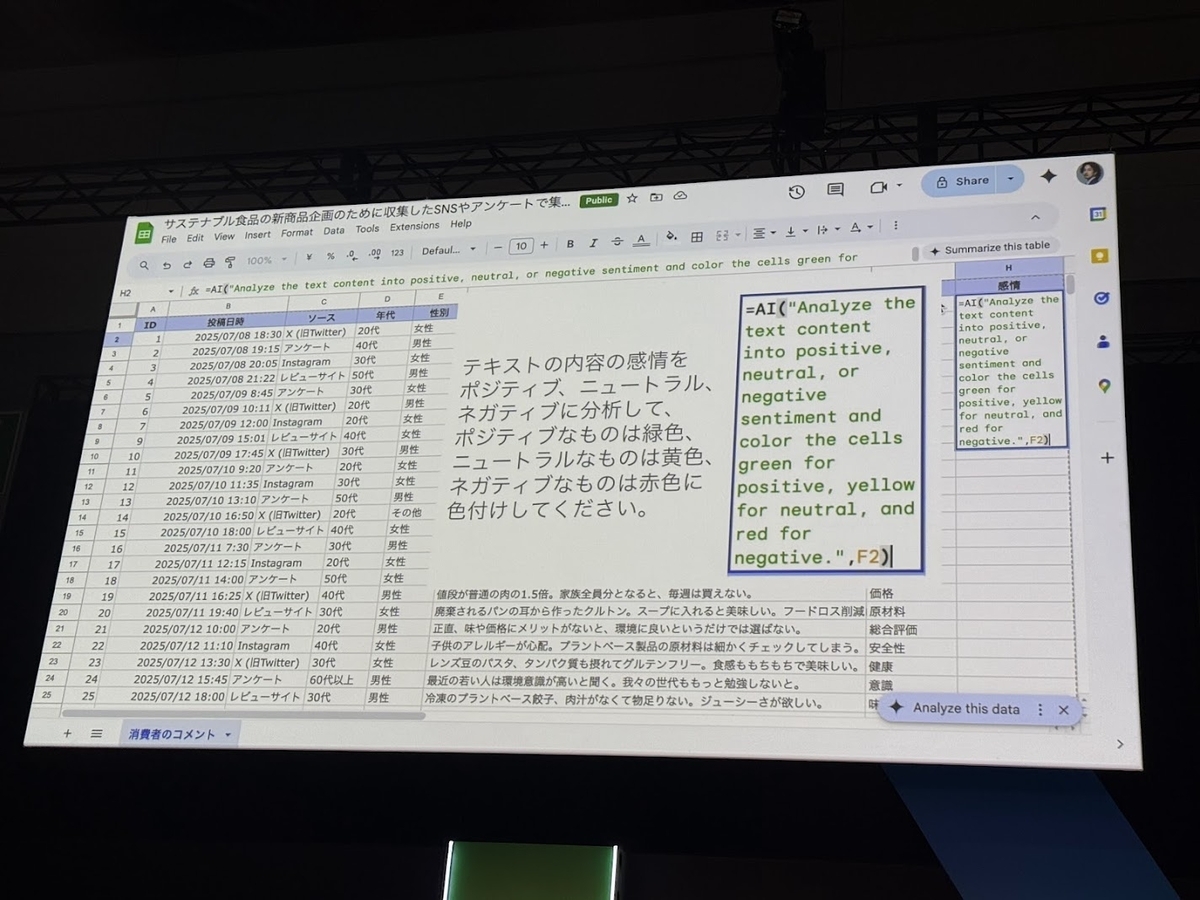1200x900 pixels.
Task: Activate the paint format tool
Action: point(230,263)
